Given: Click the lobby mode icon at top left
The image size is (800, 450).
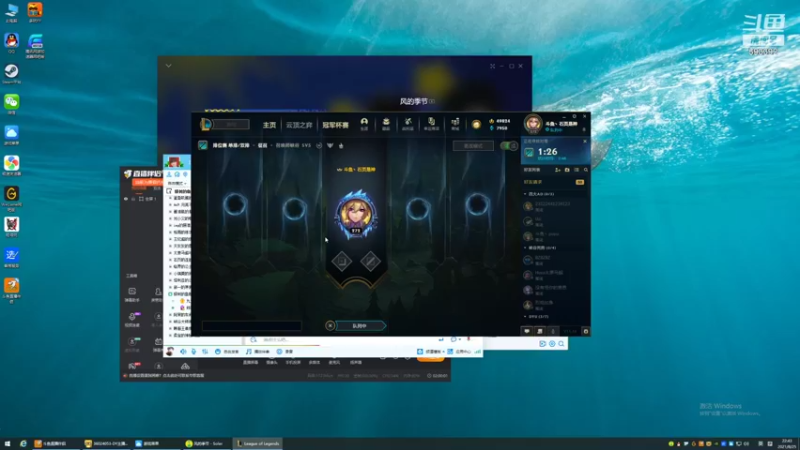Looking at the screenshot, I should tap(203, 145).
